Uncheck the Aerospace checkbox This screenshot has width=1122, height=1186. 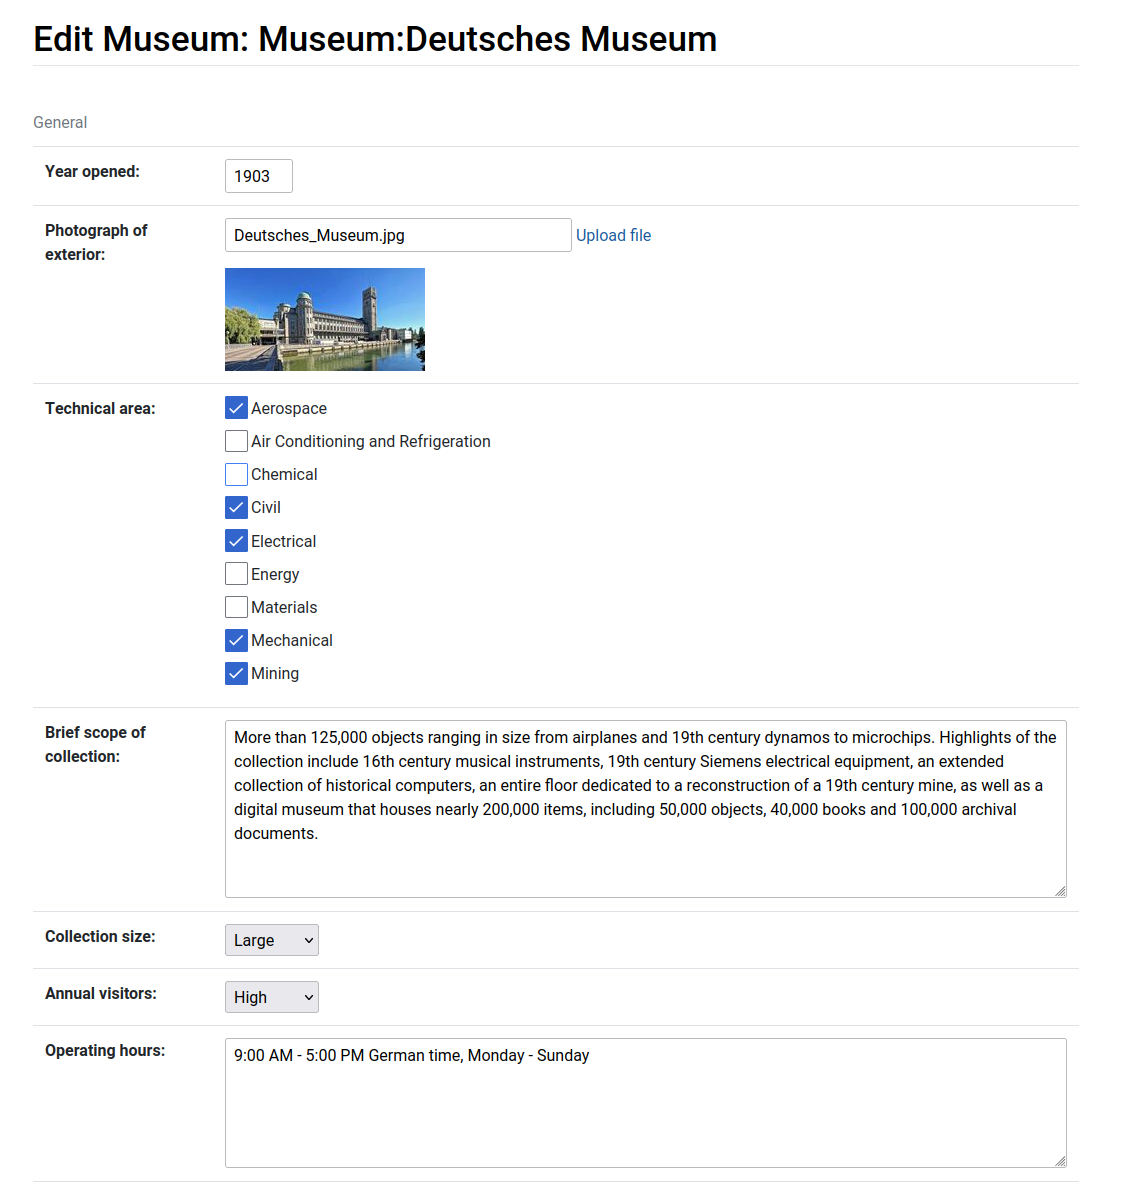point(236,408)
